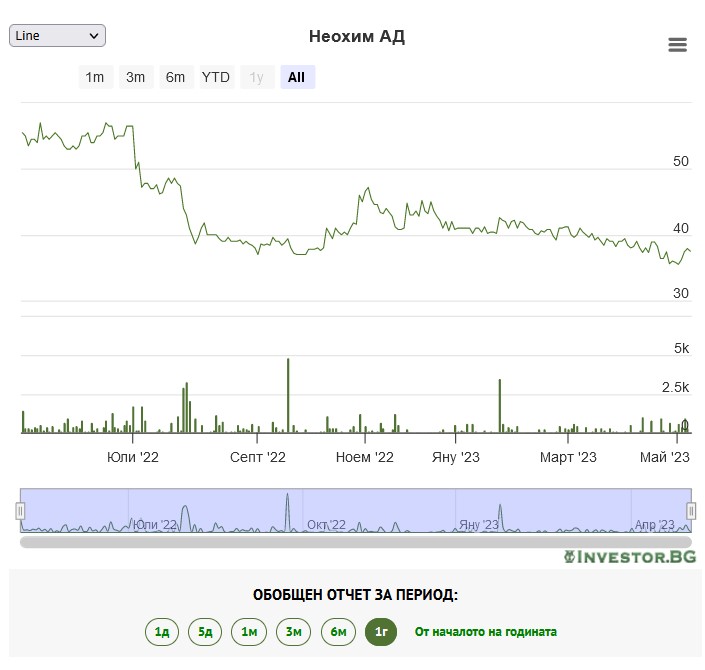Click the Май '23 axis label
This screenshot has height=670, width=705.
[x=665, y=457]
